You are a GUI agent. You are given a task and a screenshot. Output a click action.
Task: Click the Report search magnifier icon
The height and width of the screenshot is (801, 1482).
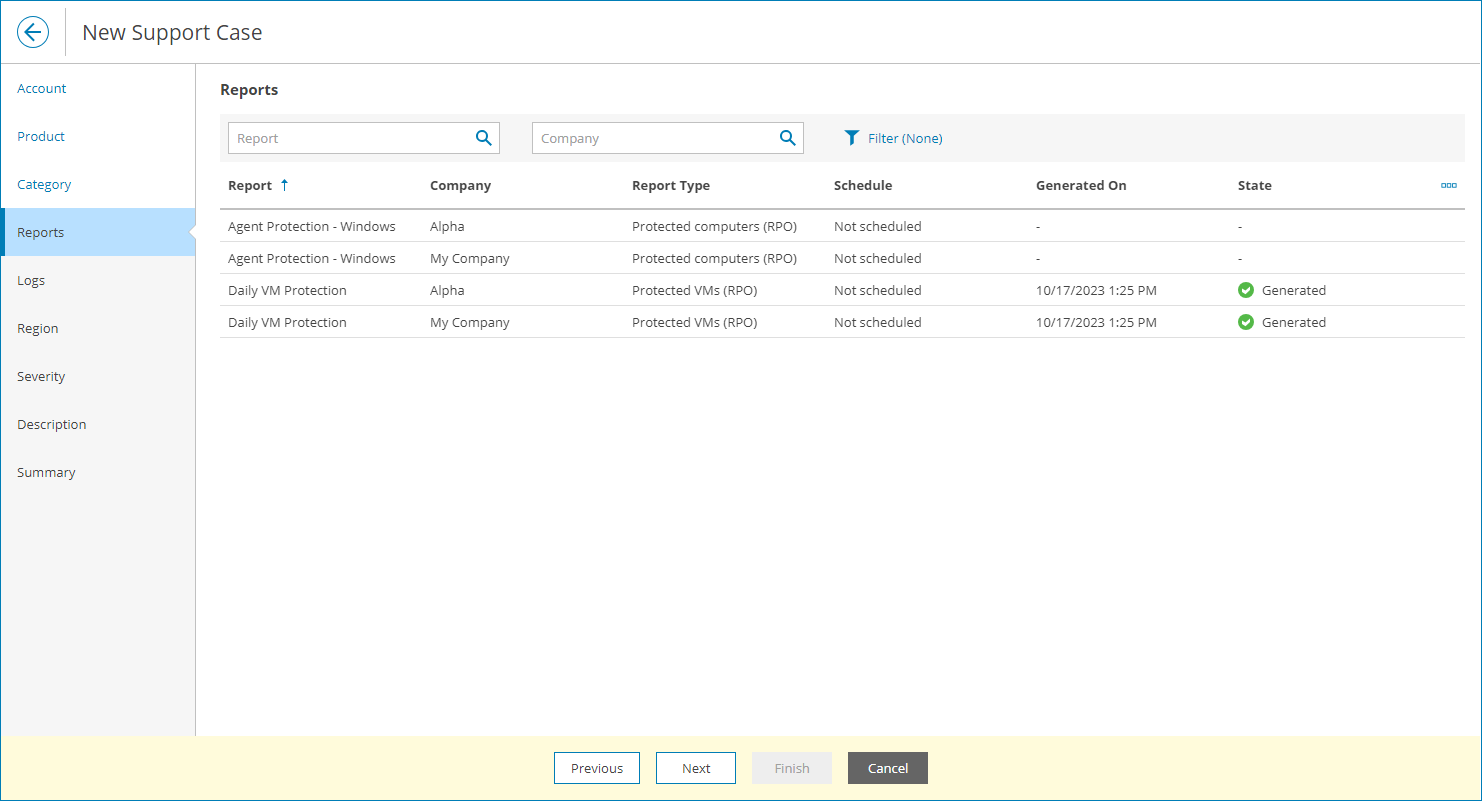coord(484,138)
